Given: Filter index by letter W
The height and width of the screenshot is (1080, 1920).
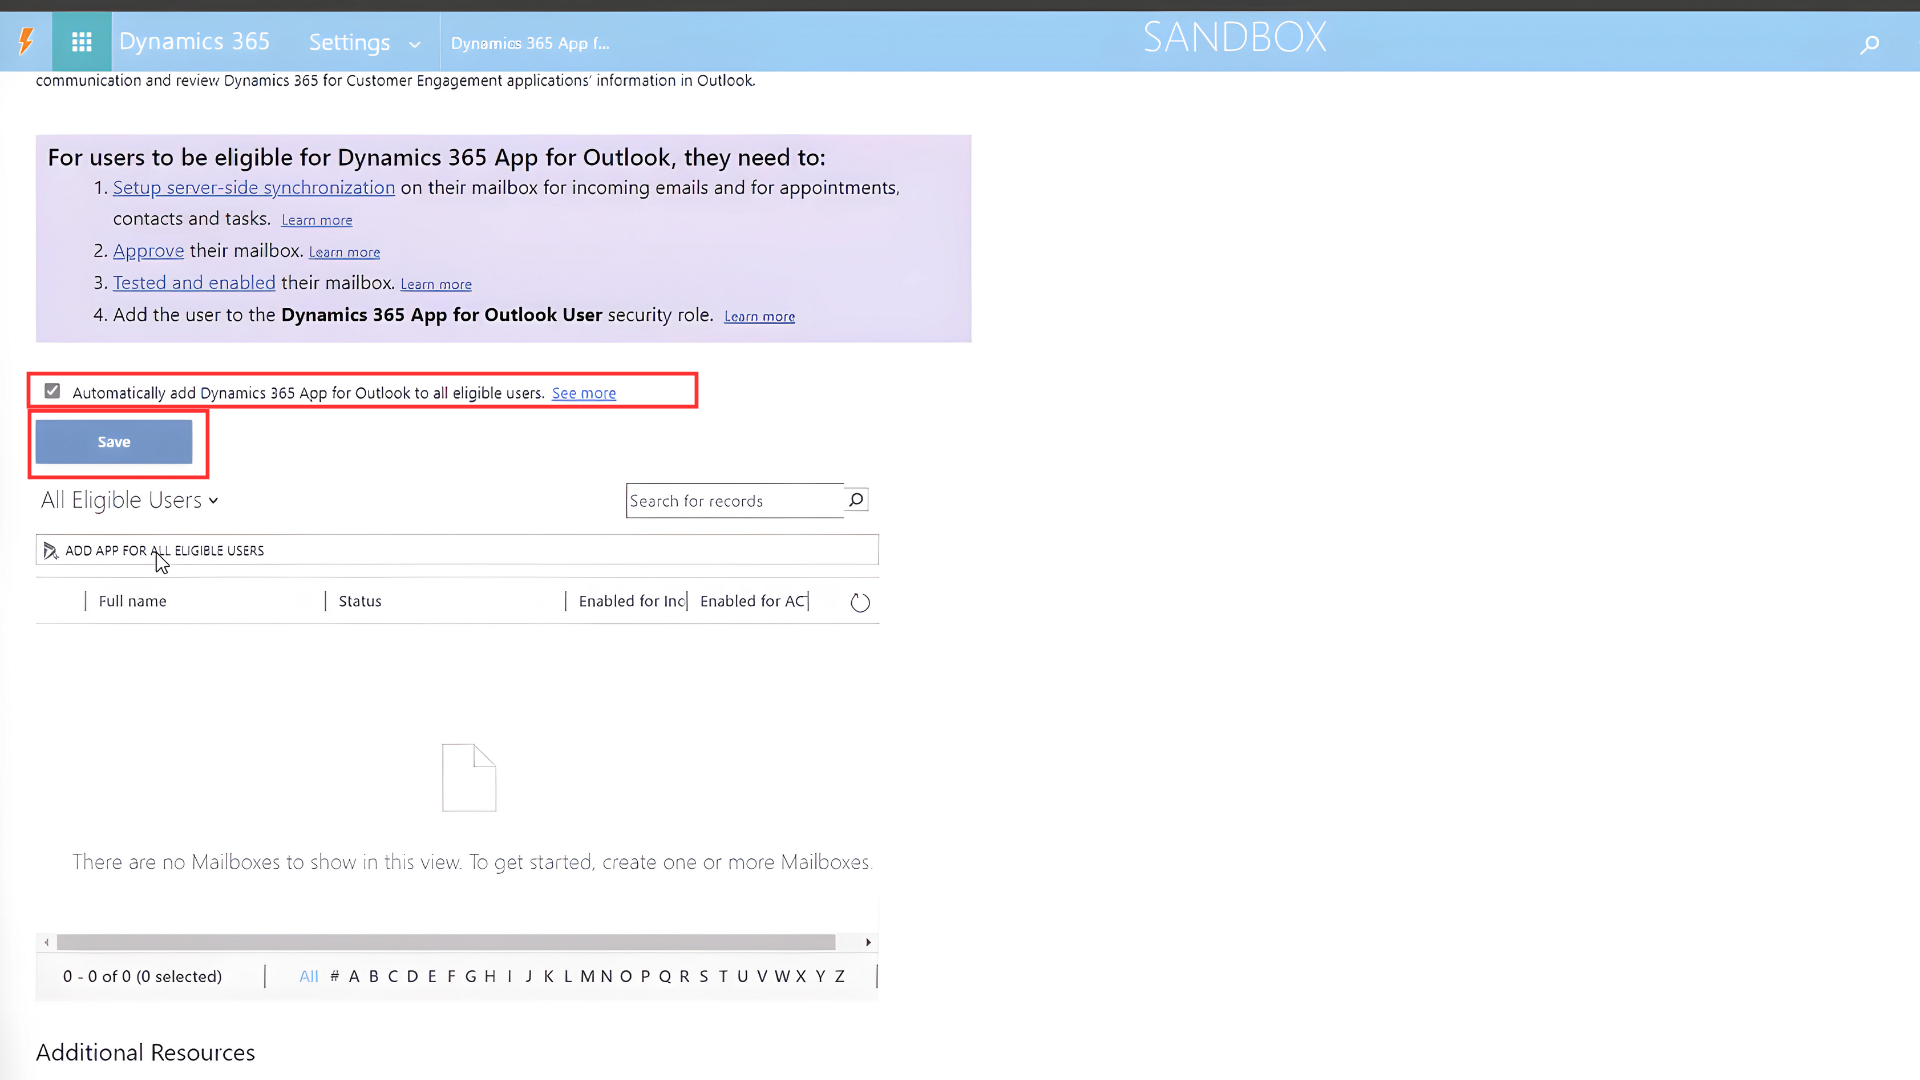Looking at the screenshot, I should pos(781,977).
